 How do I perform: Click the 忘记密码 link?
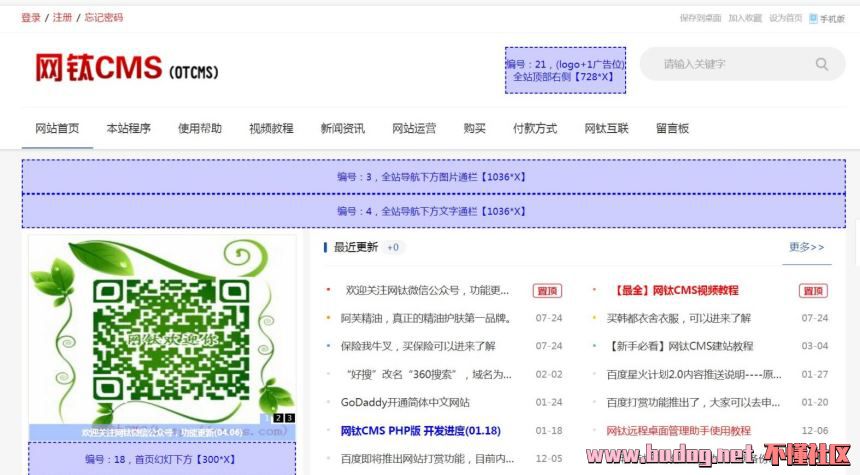(x=104, y=18)
